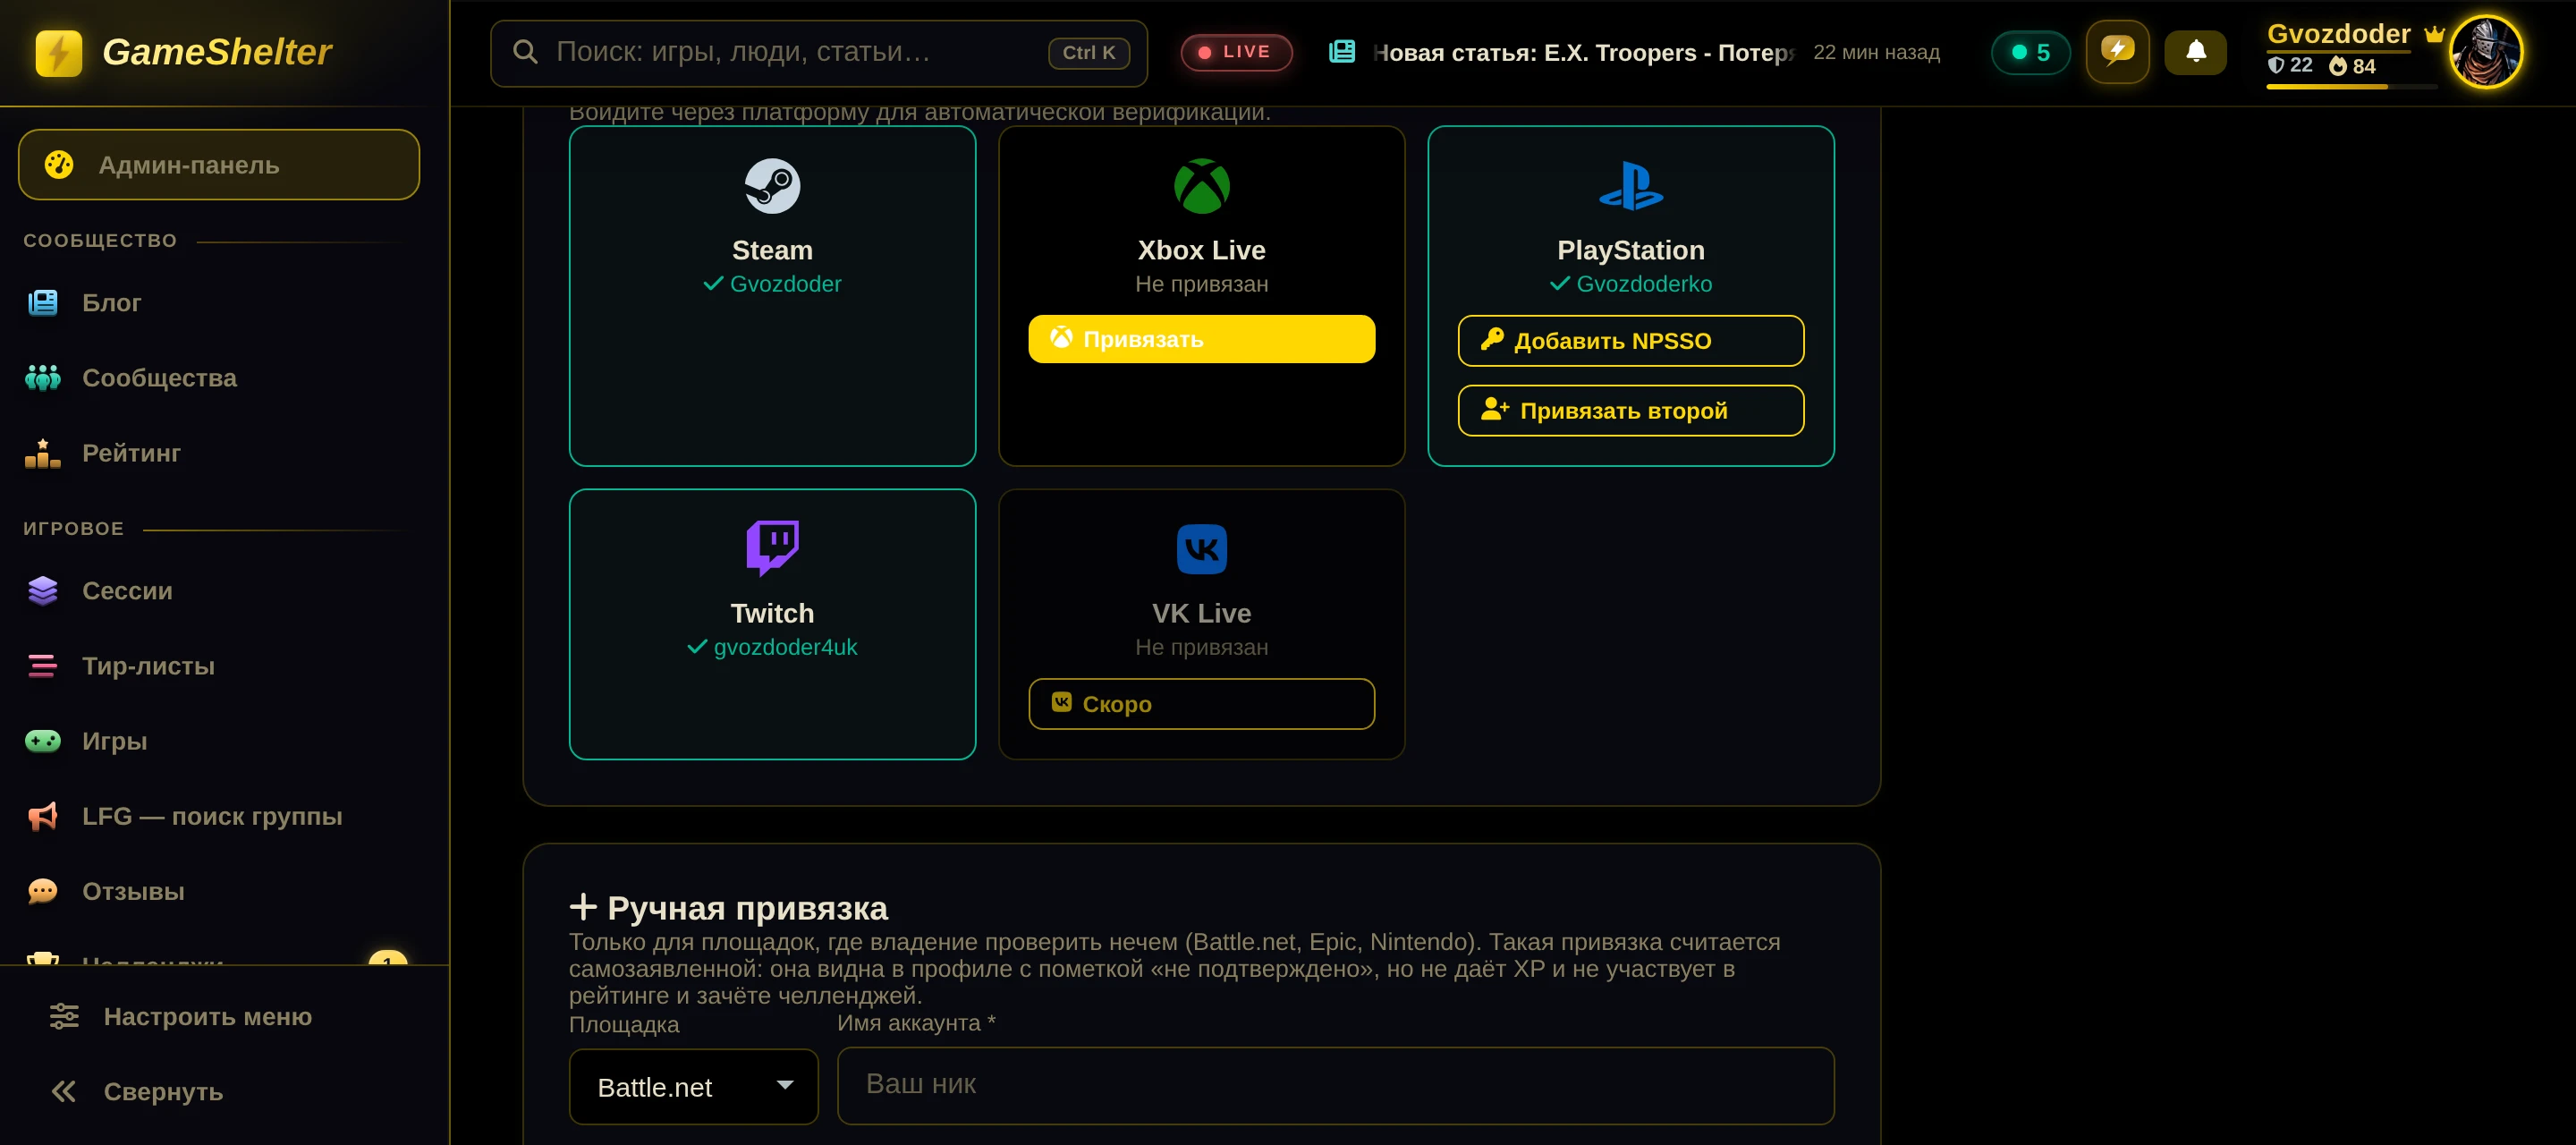Click the PlayStation logo icon
This screenshot has height=1145, width=2576.
1630,186
